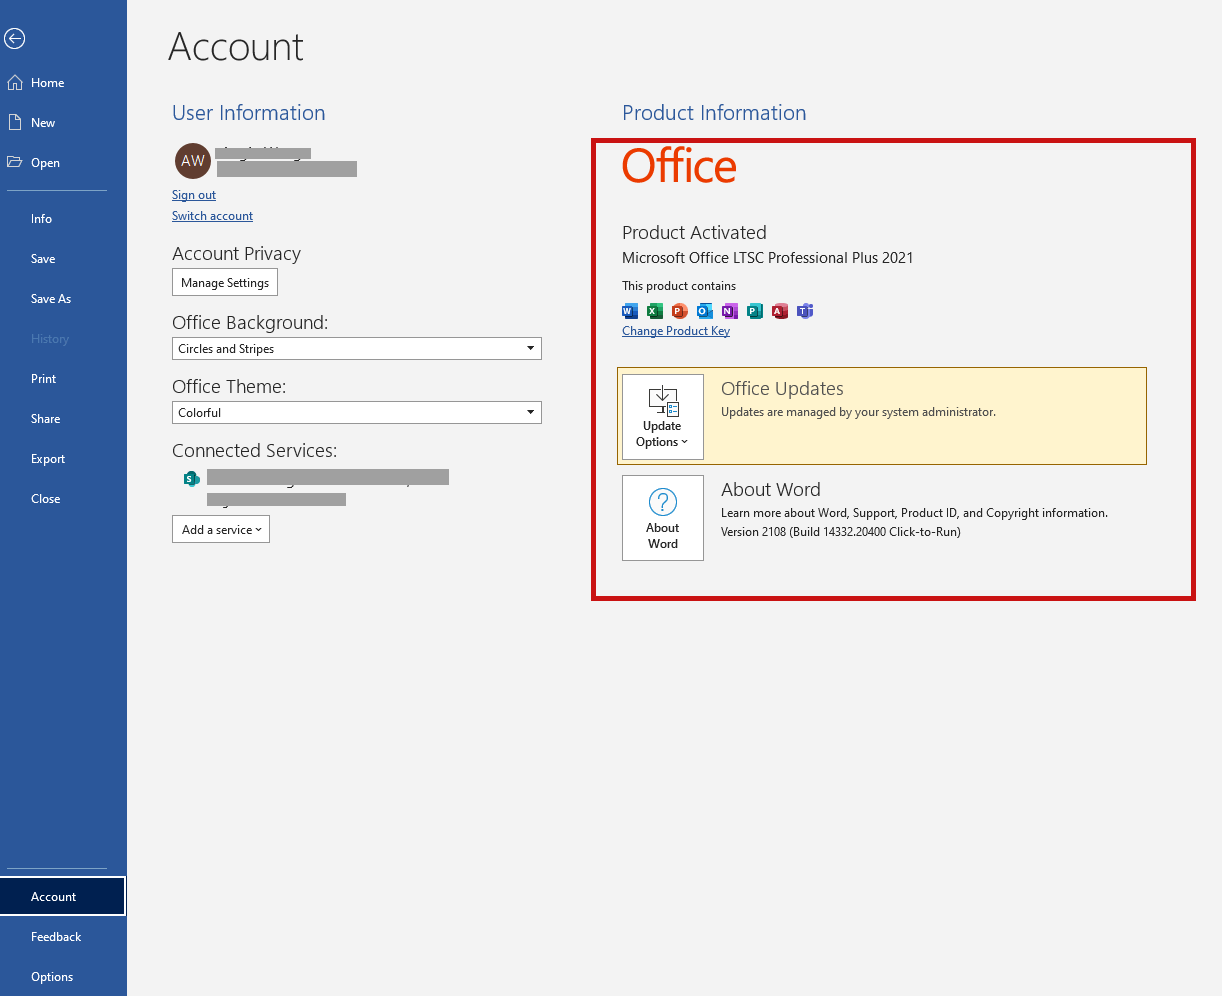The height and width of the screenshot is (996, 1222).
Task: Click the OneNote product icon
Action: [730, 311]
